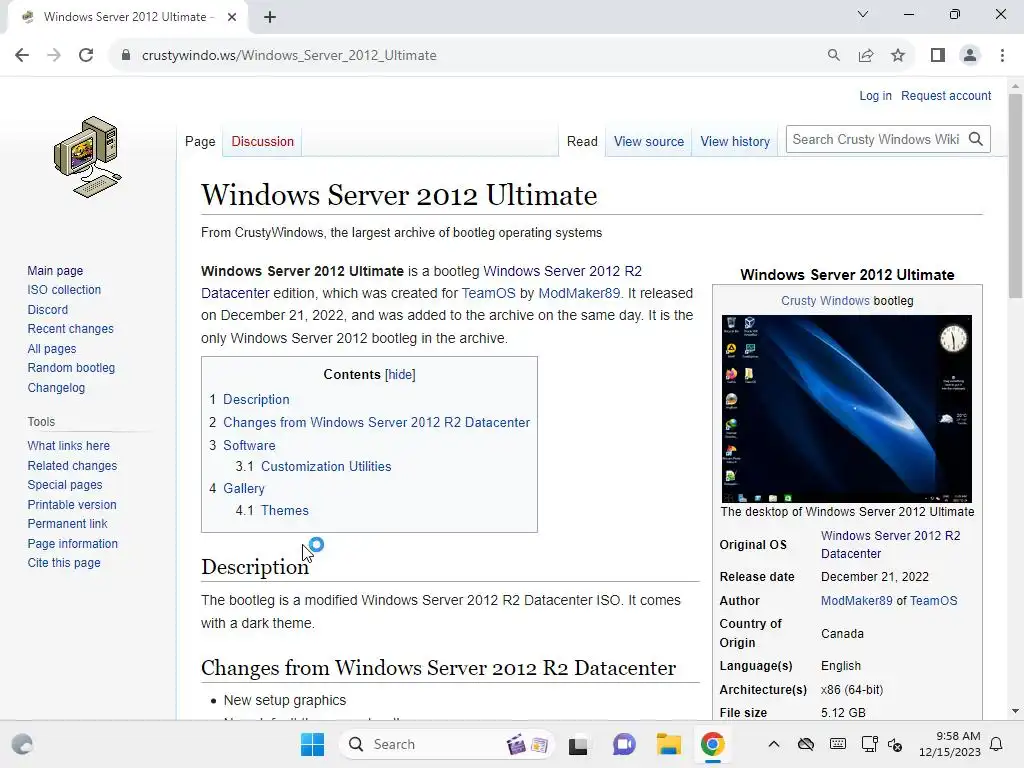
Task: Jump to Description in contents
Action: tap(256, 400)
